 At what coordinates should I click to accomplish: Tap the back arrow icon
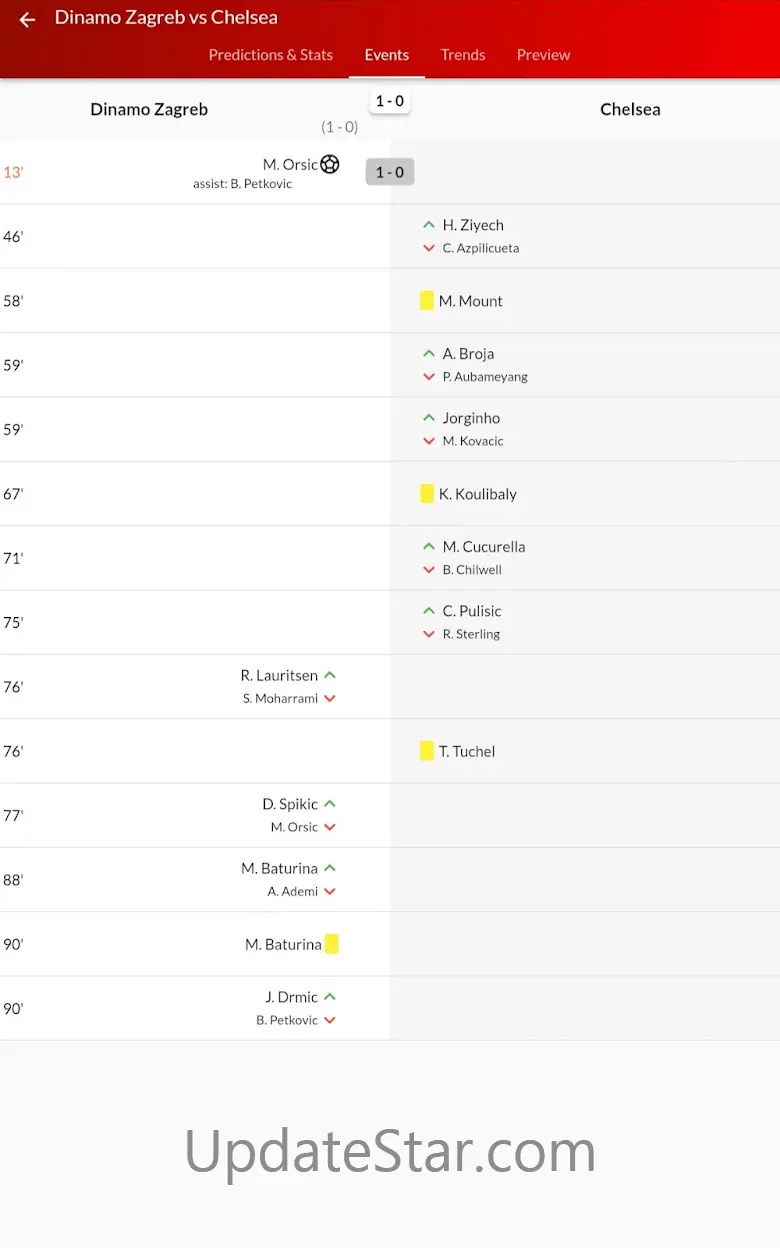tap(27, 19)
